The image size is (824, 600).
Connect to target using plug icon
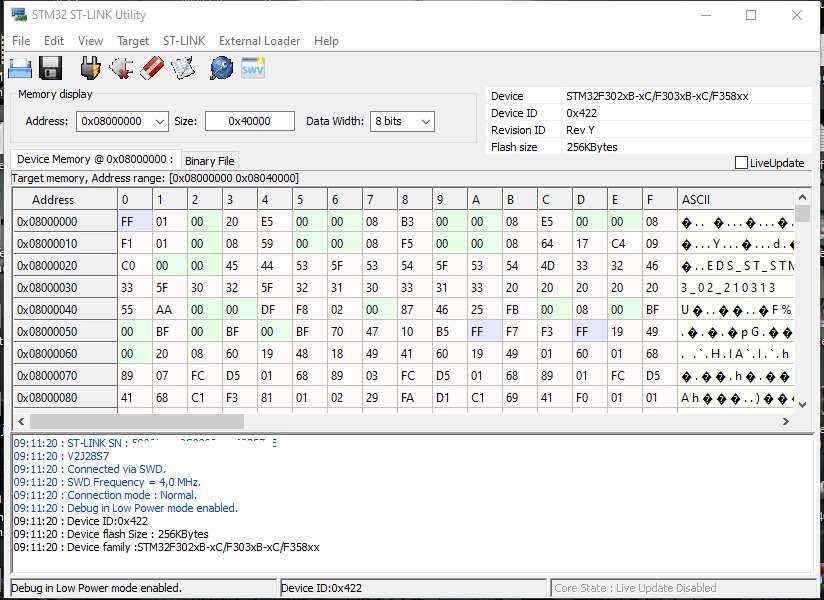90,68
